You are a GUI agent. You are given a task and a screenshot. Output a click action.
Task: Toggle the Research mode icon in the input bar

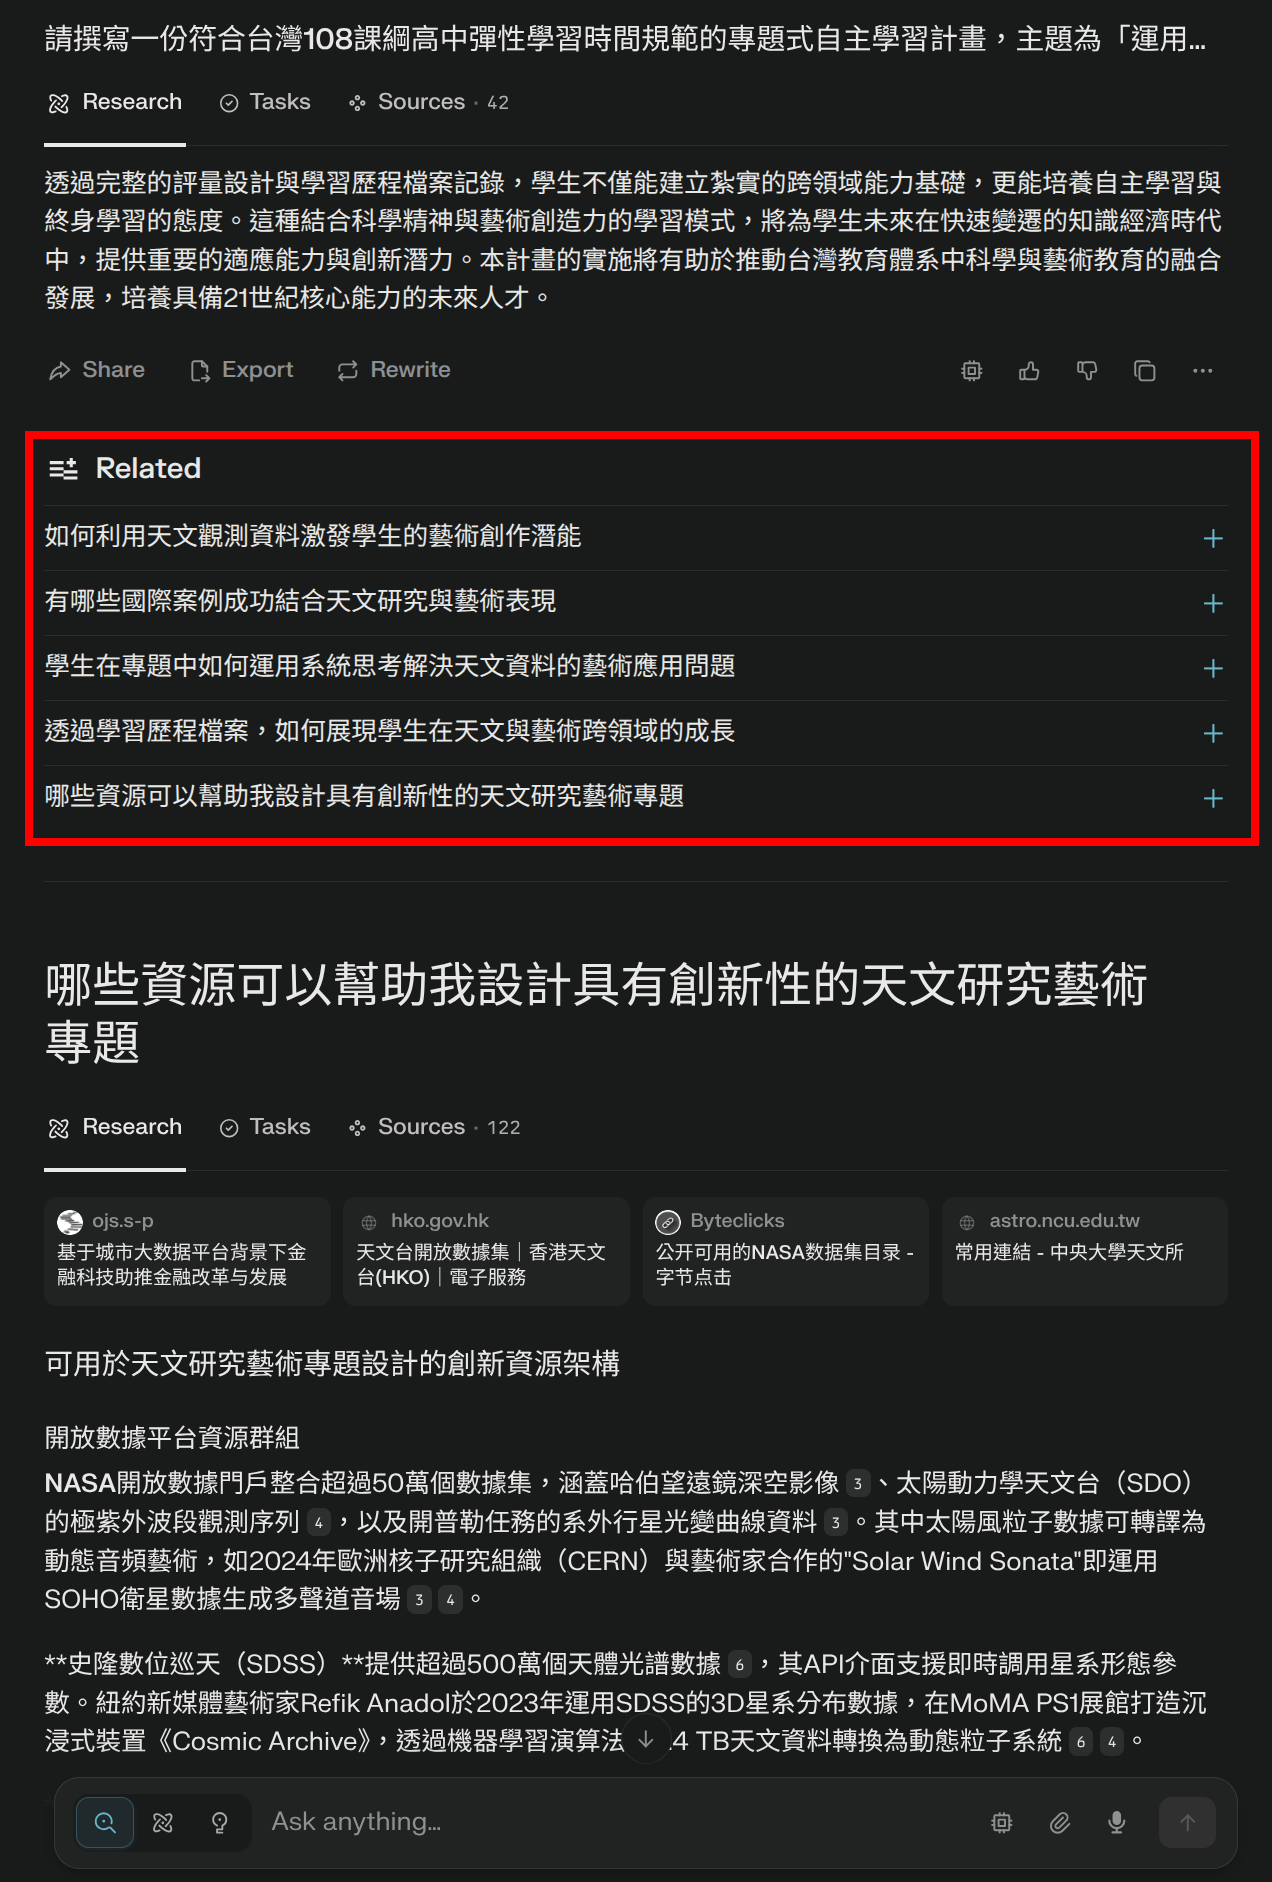[x=163, y=1823]
